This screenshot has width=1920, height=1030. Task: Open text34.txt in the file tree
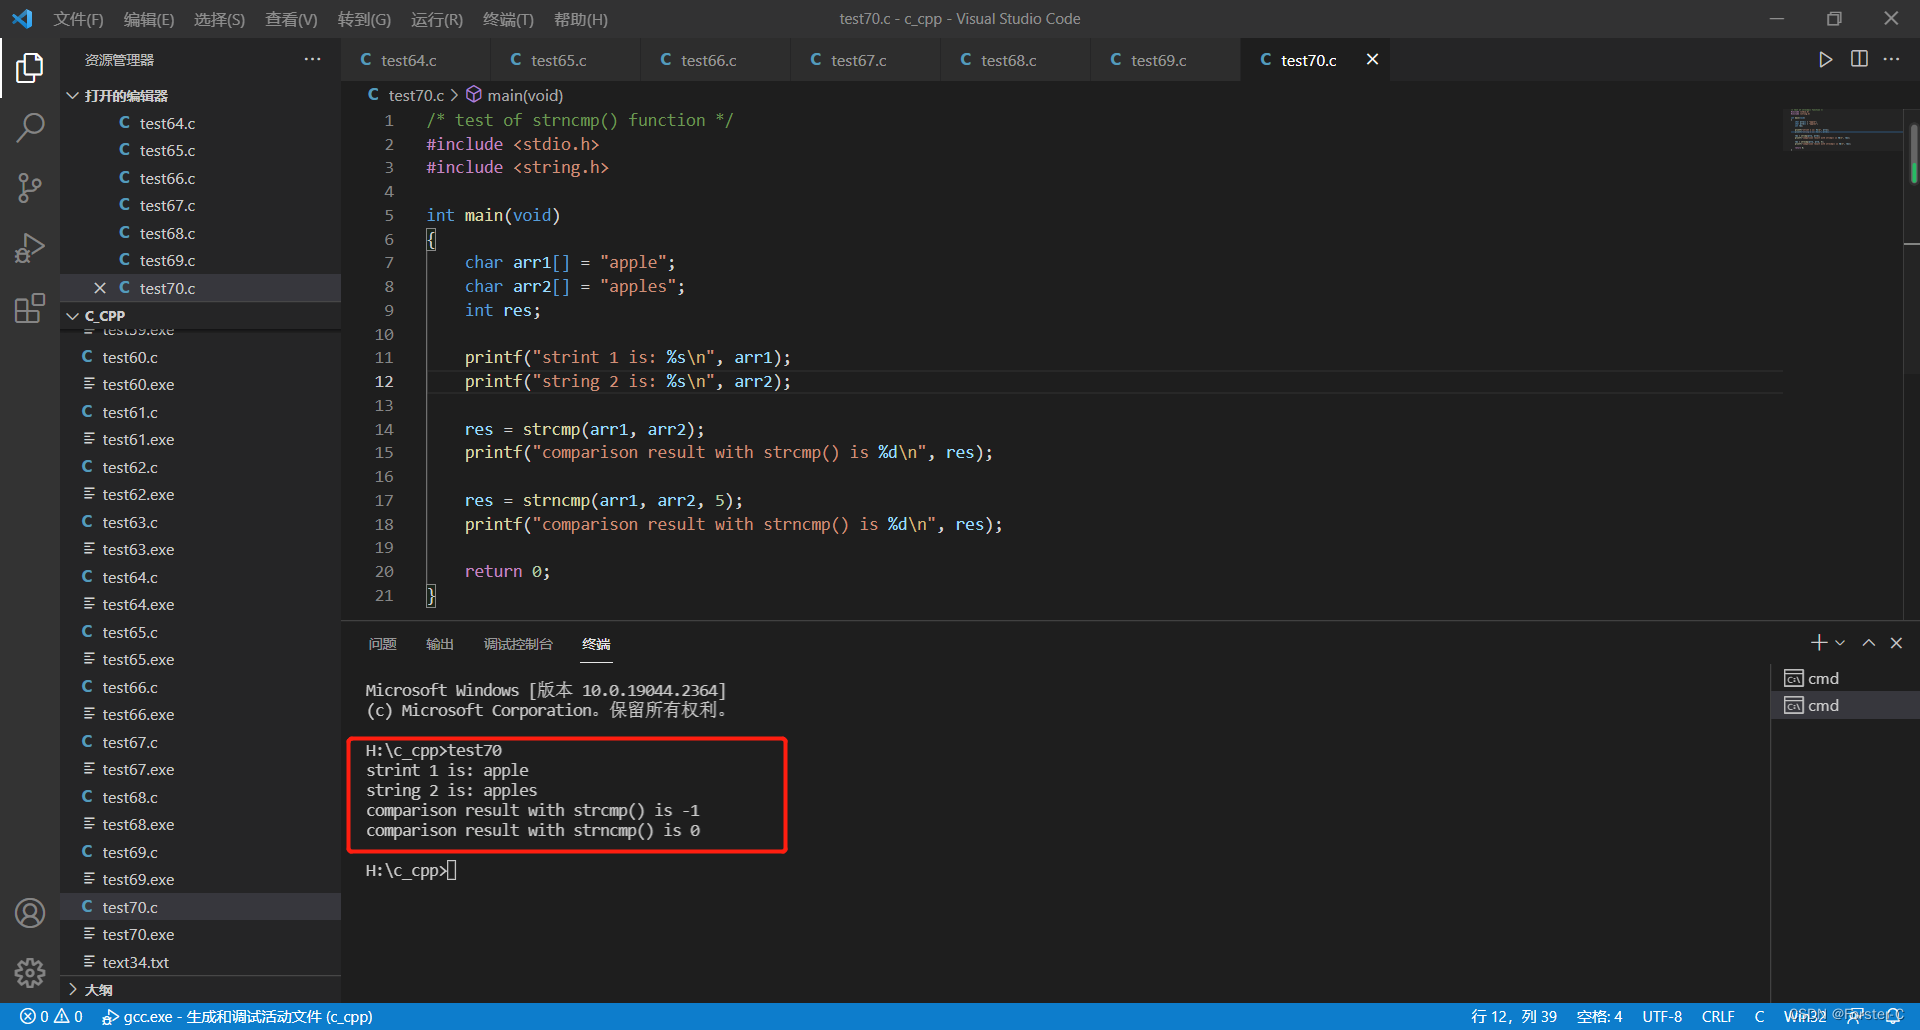[x=200, y=962]
